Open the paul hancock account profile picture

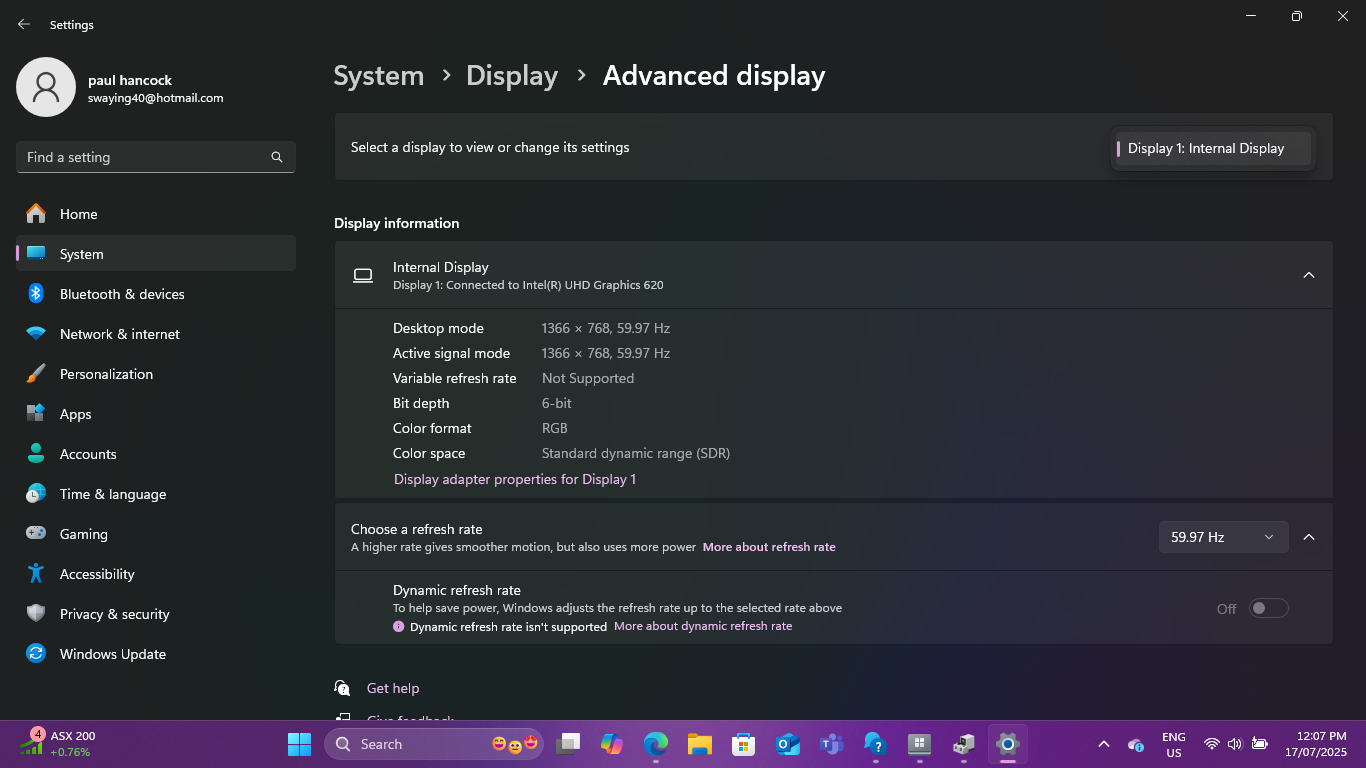click(x=46, y=87)
